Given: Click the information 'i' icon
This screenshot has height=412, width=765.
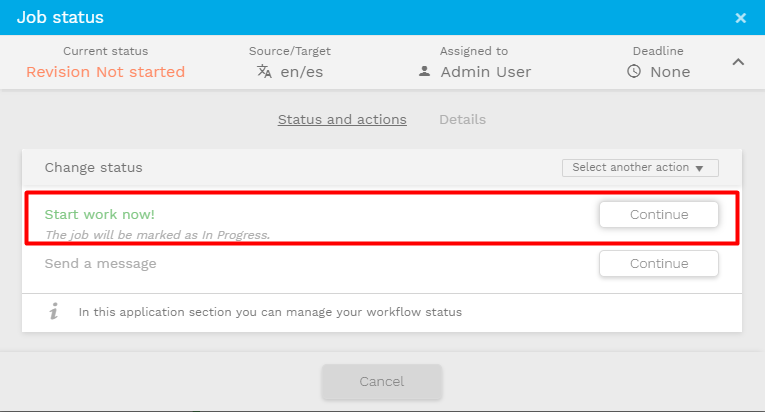Looking at the screenshot, I should (54, 312).
